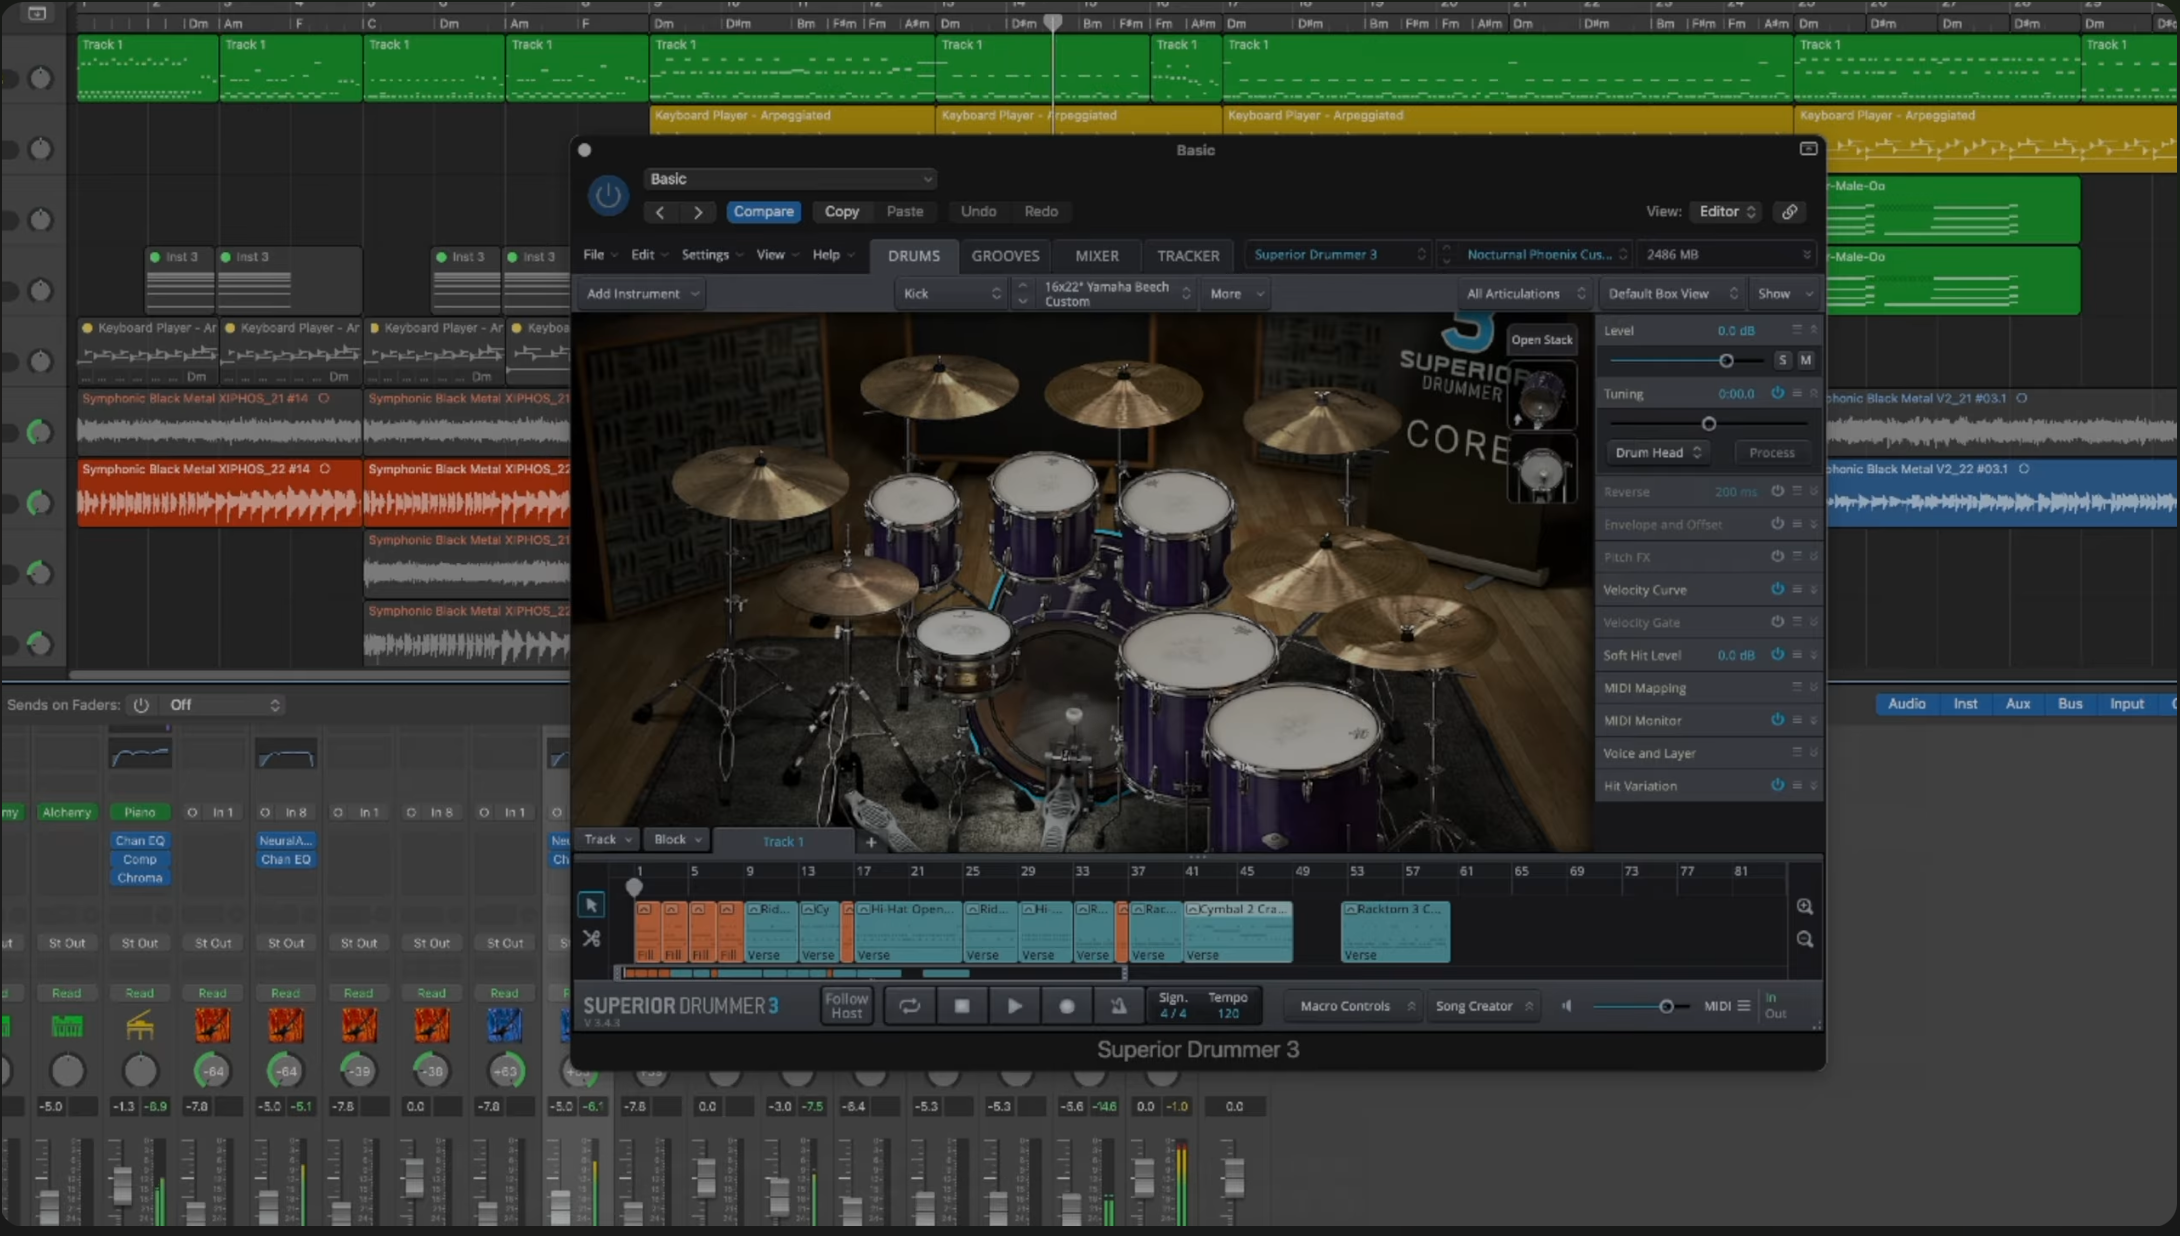
Task: Toggle the Follow Host button
Action: [846, 1006]
